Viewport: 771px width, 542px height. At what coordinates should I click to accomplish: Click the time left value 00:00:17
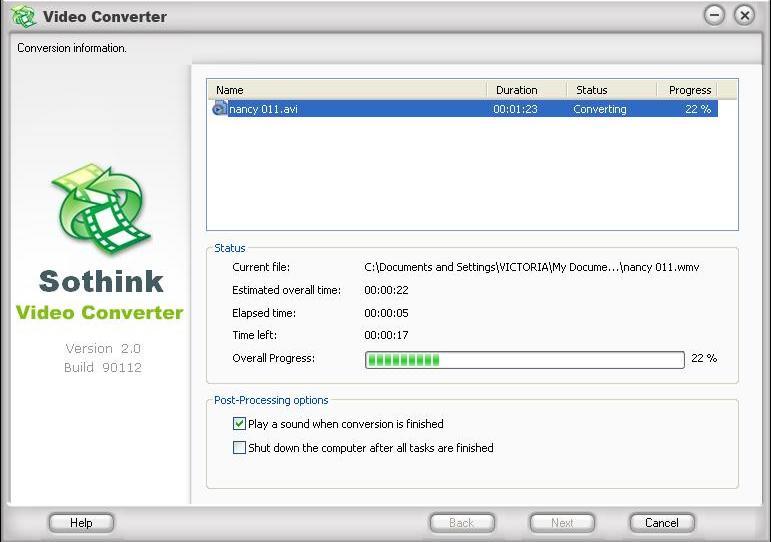pyautogui.click(x=386, y=335)
